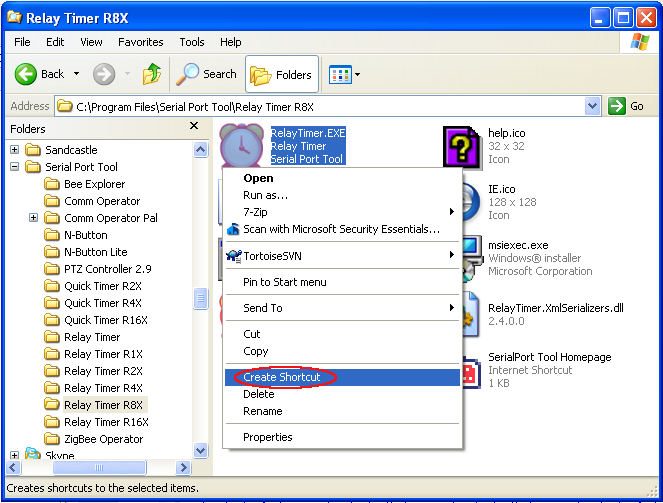Click folder tree scroll down arrow
Viewport: 663px width, 503px height.
coord(200,450)
